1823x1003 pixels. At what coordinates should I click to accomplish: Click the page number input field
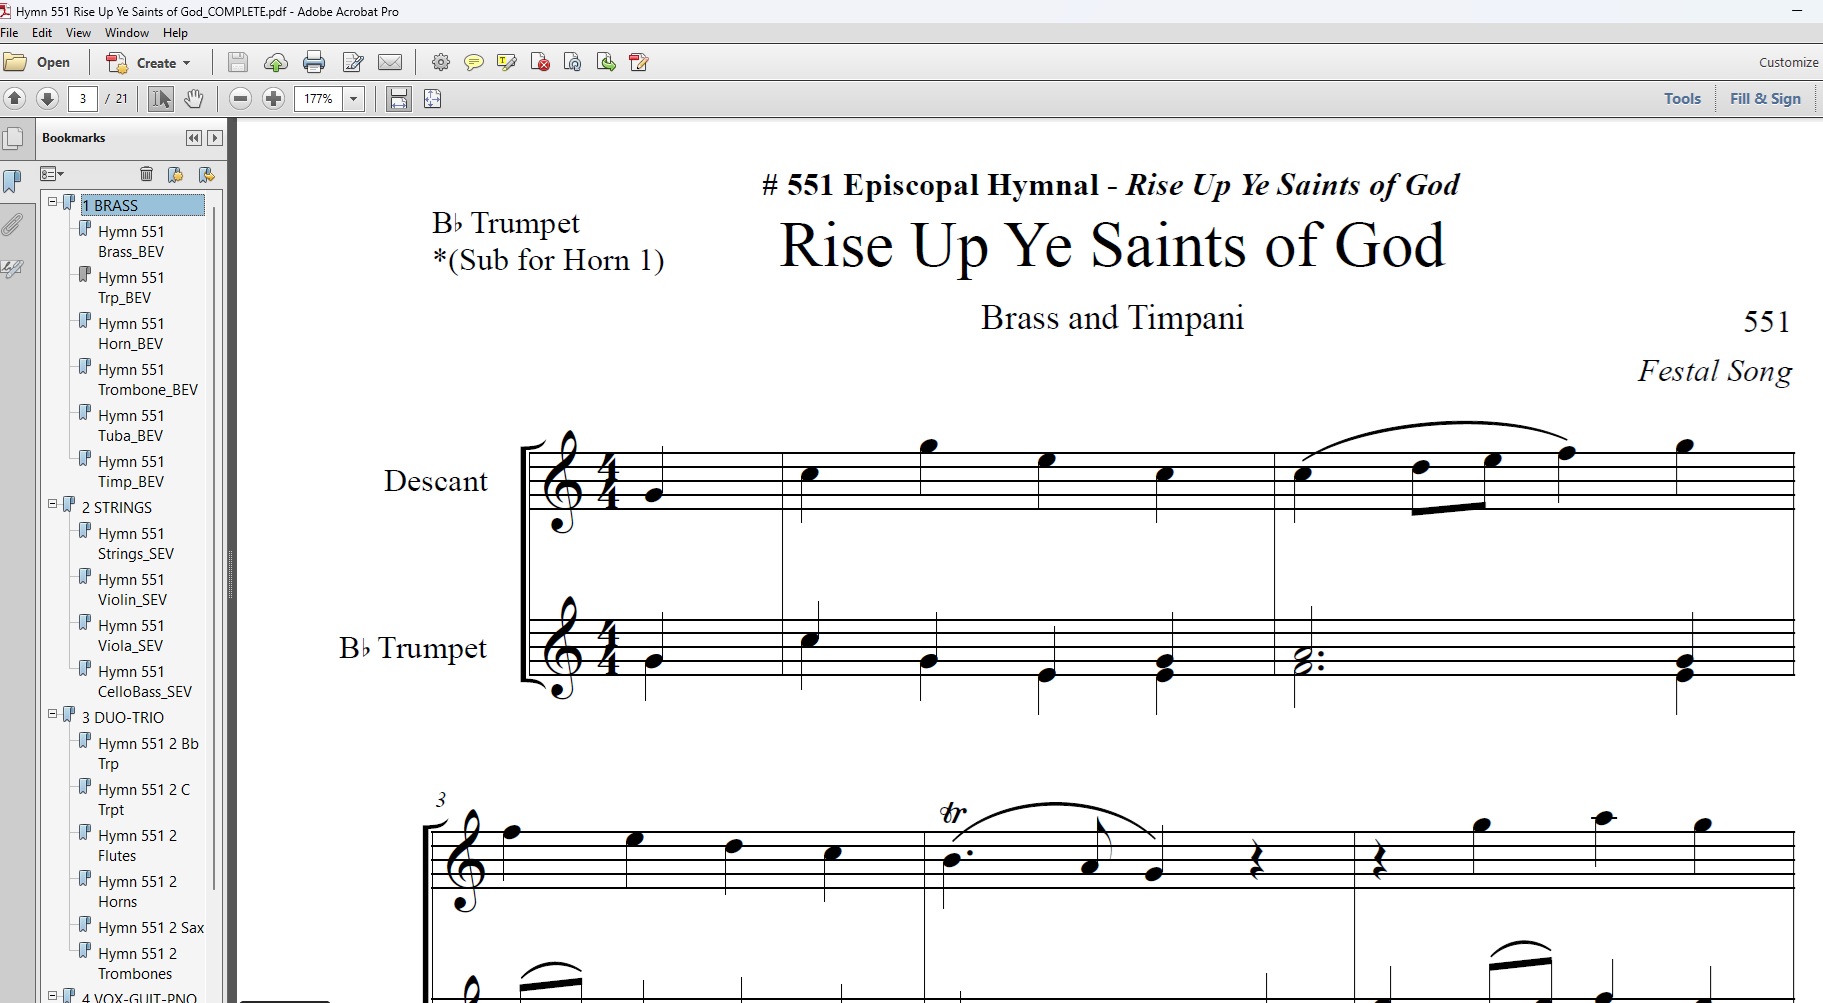83,99
